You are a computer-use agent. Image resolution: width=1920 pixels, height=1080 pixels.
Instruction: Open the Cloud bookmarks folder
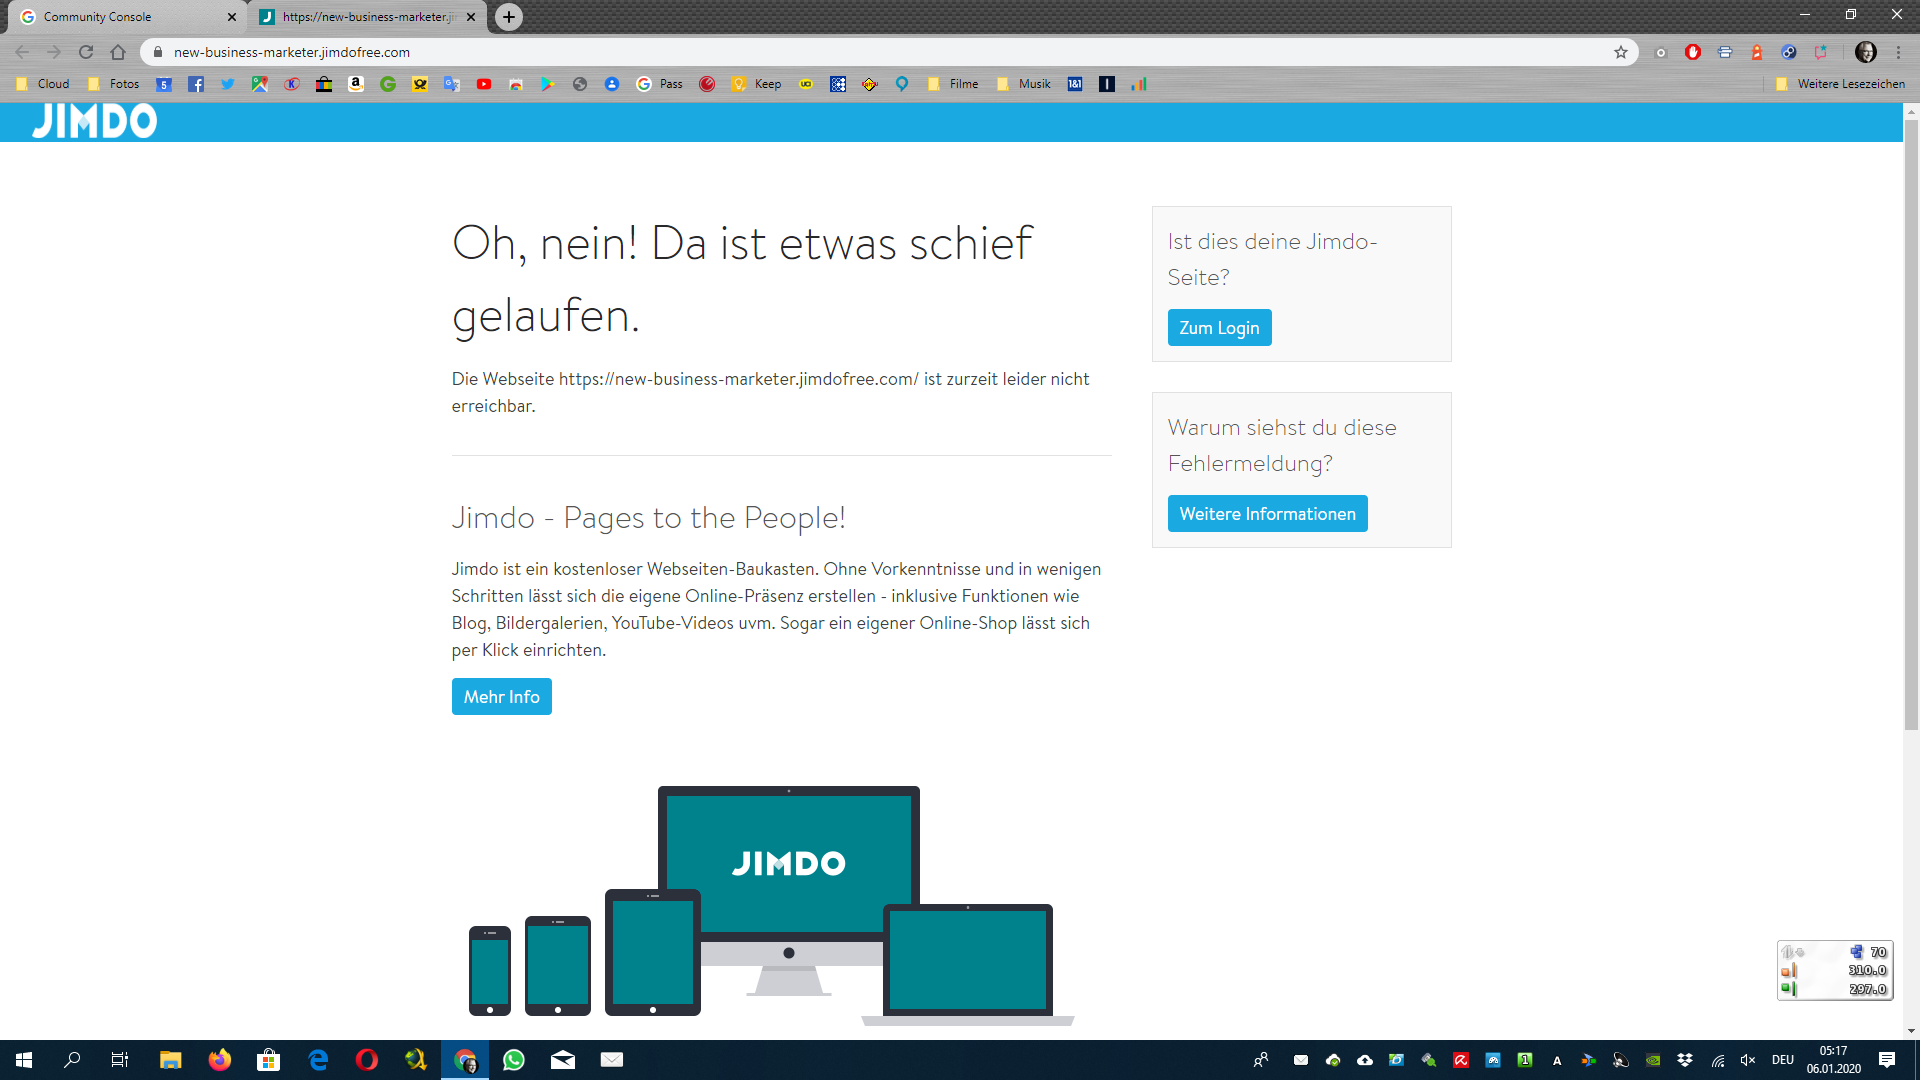click(42, 84)
